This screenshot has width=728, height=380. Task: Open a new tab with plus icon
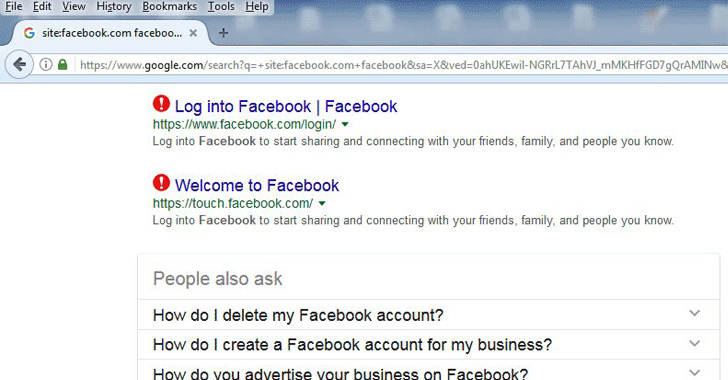[x=223, y=33]
